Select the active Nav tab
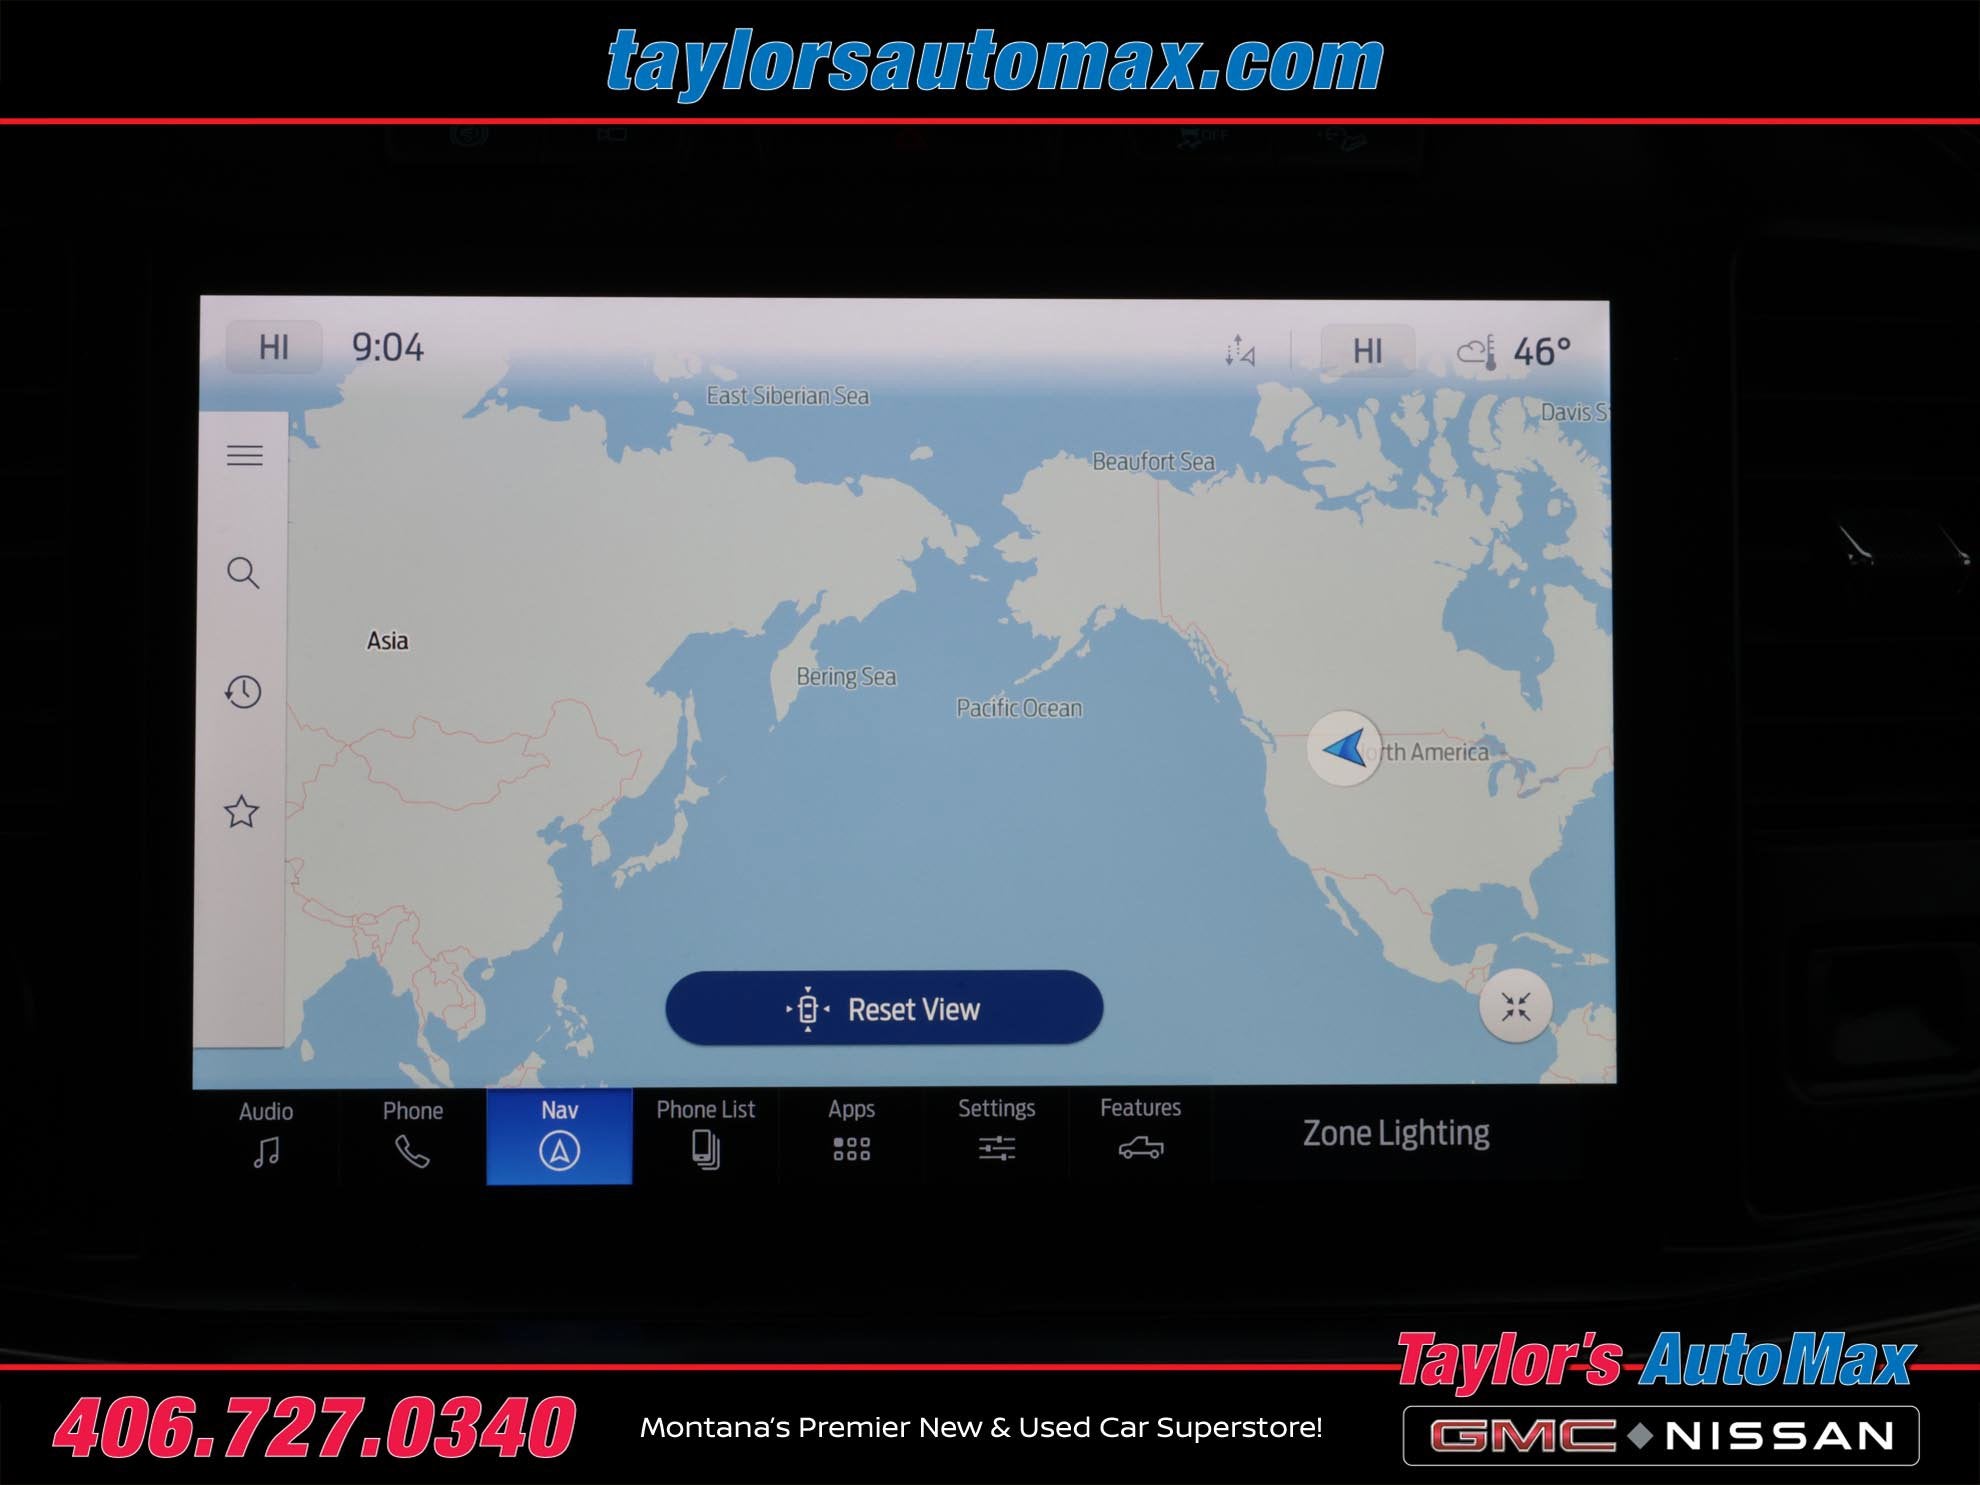The height and width of the screenshot is (1485, 1980). [559, 1135]
